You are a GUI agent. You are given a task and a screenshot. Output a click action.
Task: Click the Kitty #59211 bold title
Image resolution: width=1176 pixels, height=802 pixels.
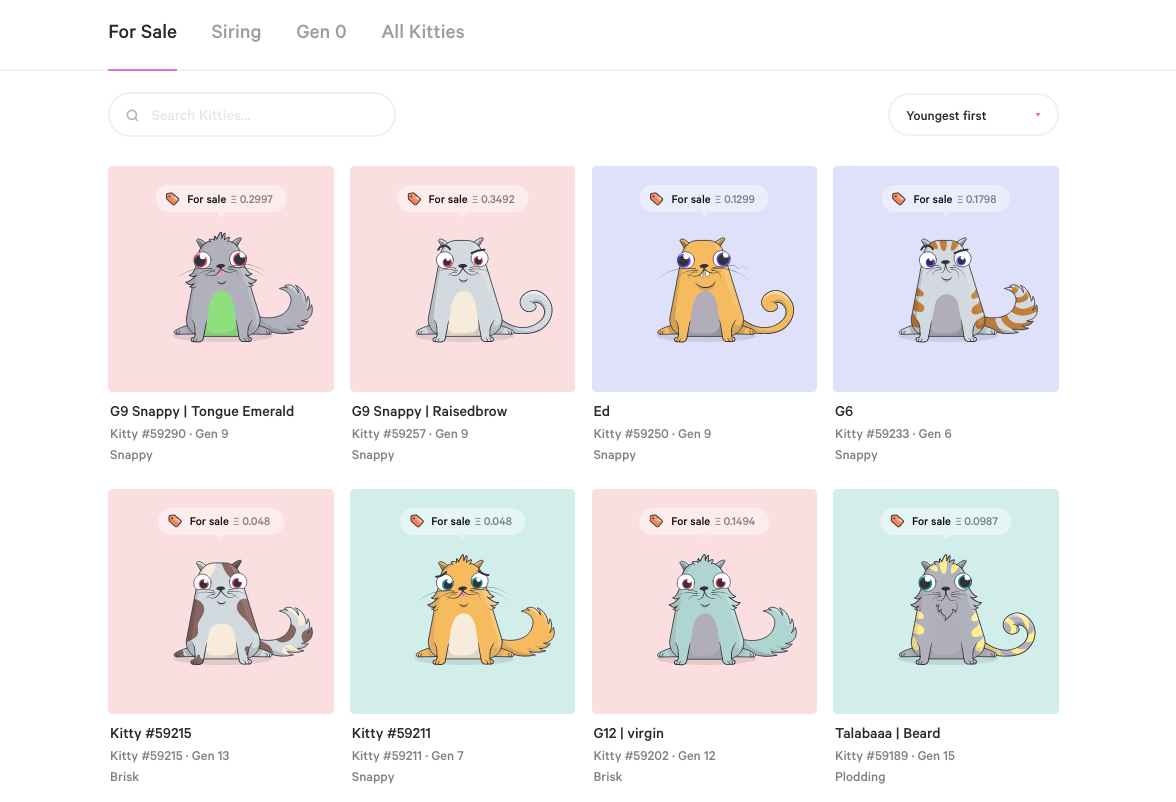[392, 733]
